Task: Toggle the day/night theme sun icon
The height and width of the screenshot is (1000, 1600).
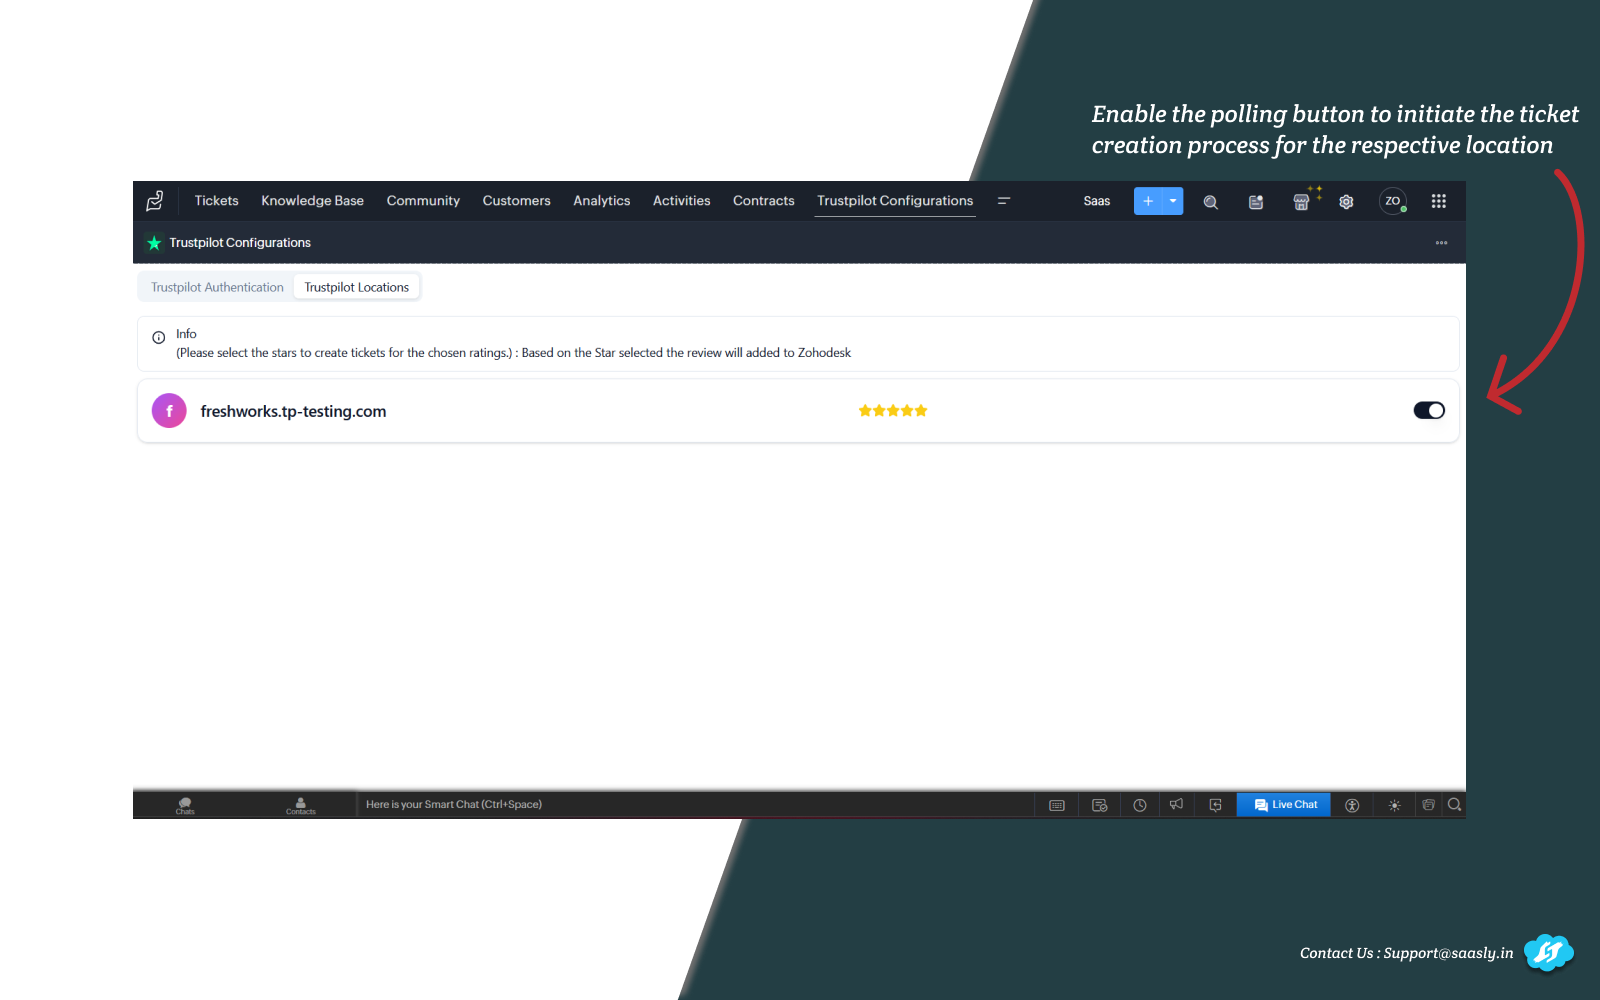Action: point(1394,805)
